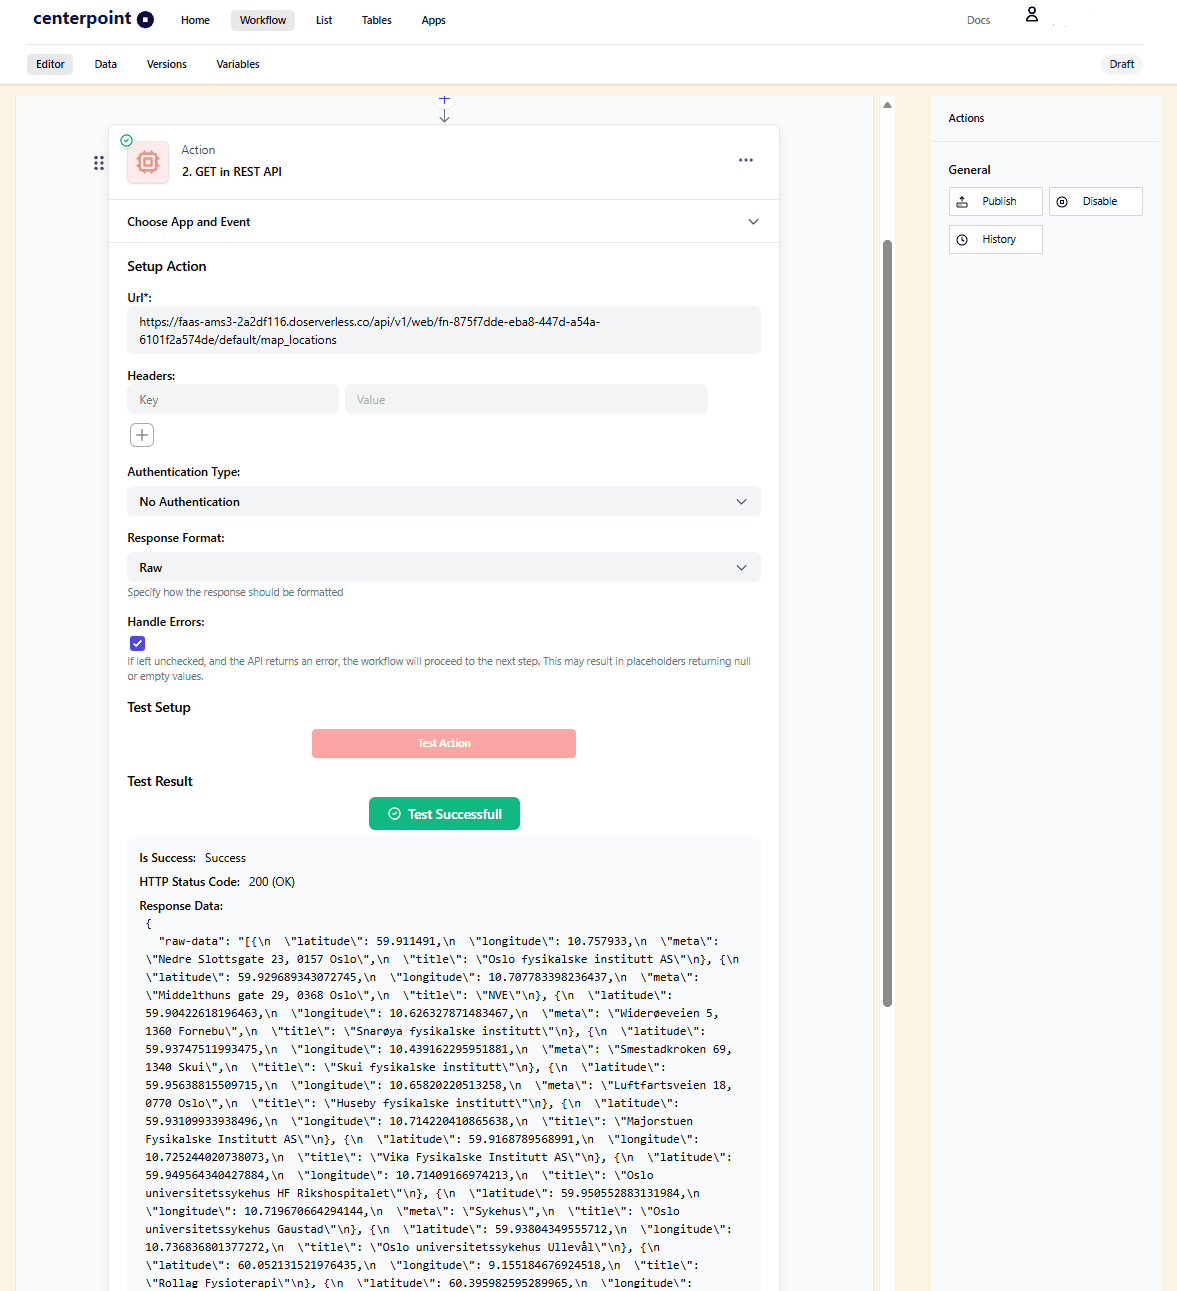
Task: Switch to the Data tab
Action: click(106, 64)
